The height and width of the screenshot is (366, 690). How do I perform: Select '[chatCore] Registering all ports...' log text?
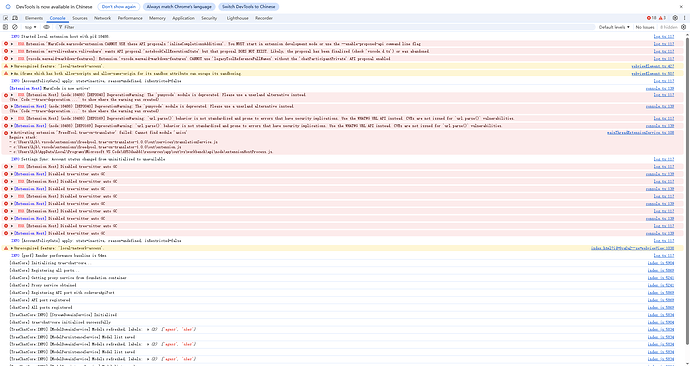pyautogui.click(x=44, y=271)
